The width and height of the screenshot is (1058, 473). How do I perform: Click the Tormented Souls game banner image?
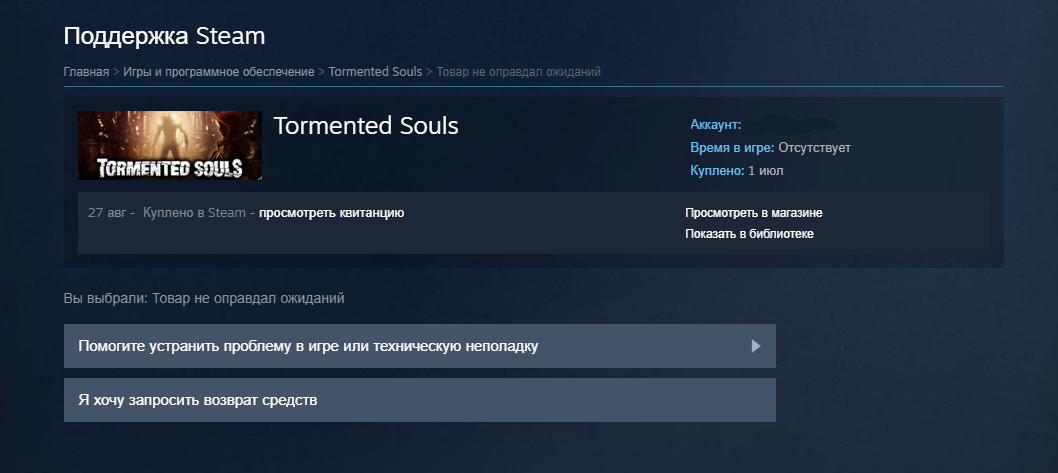pos(170,145)
